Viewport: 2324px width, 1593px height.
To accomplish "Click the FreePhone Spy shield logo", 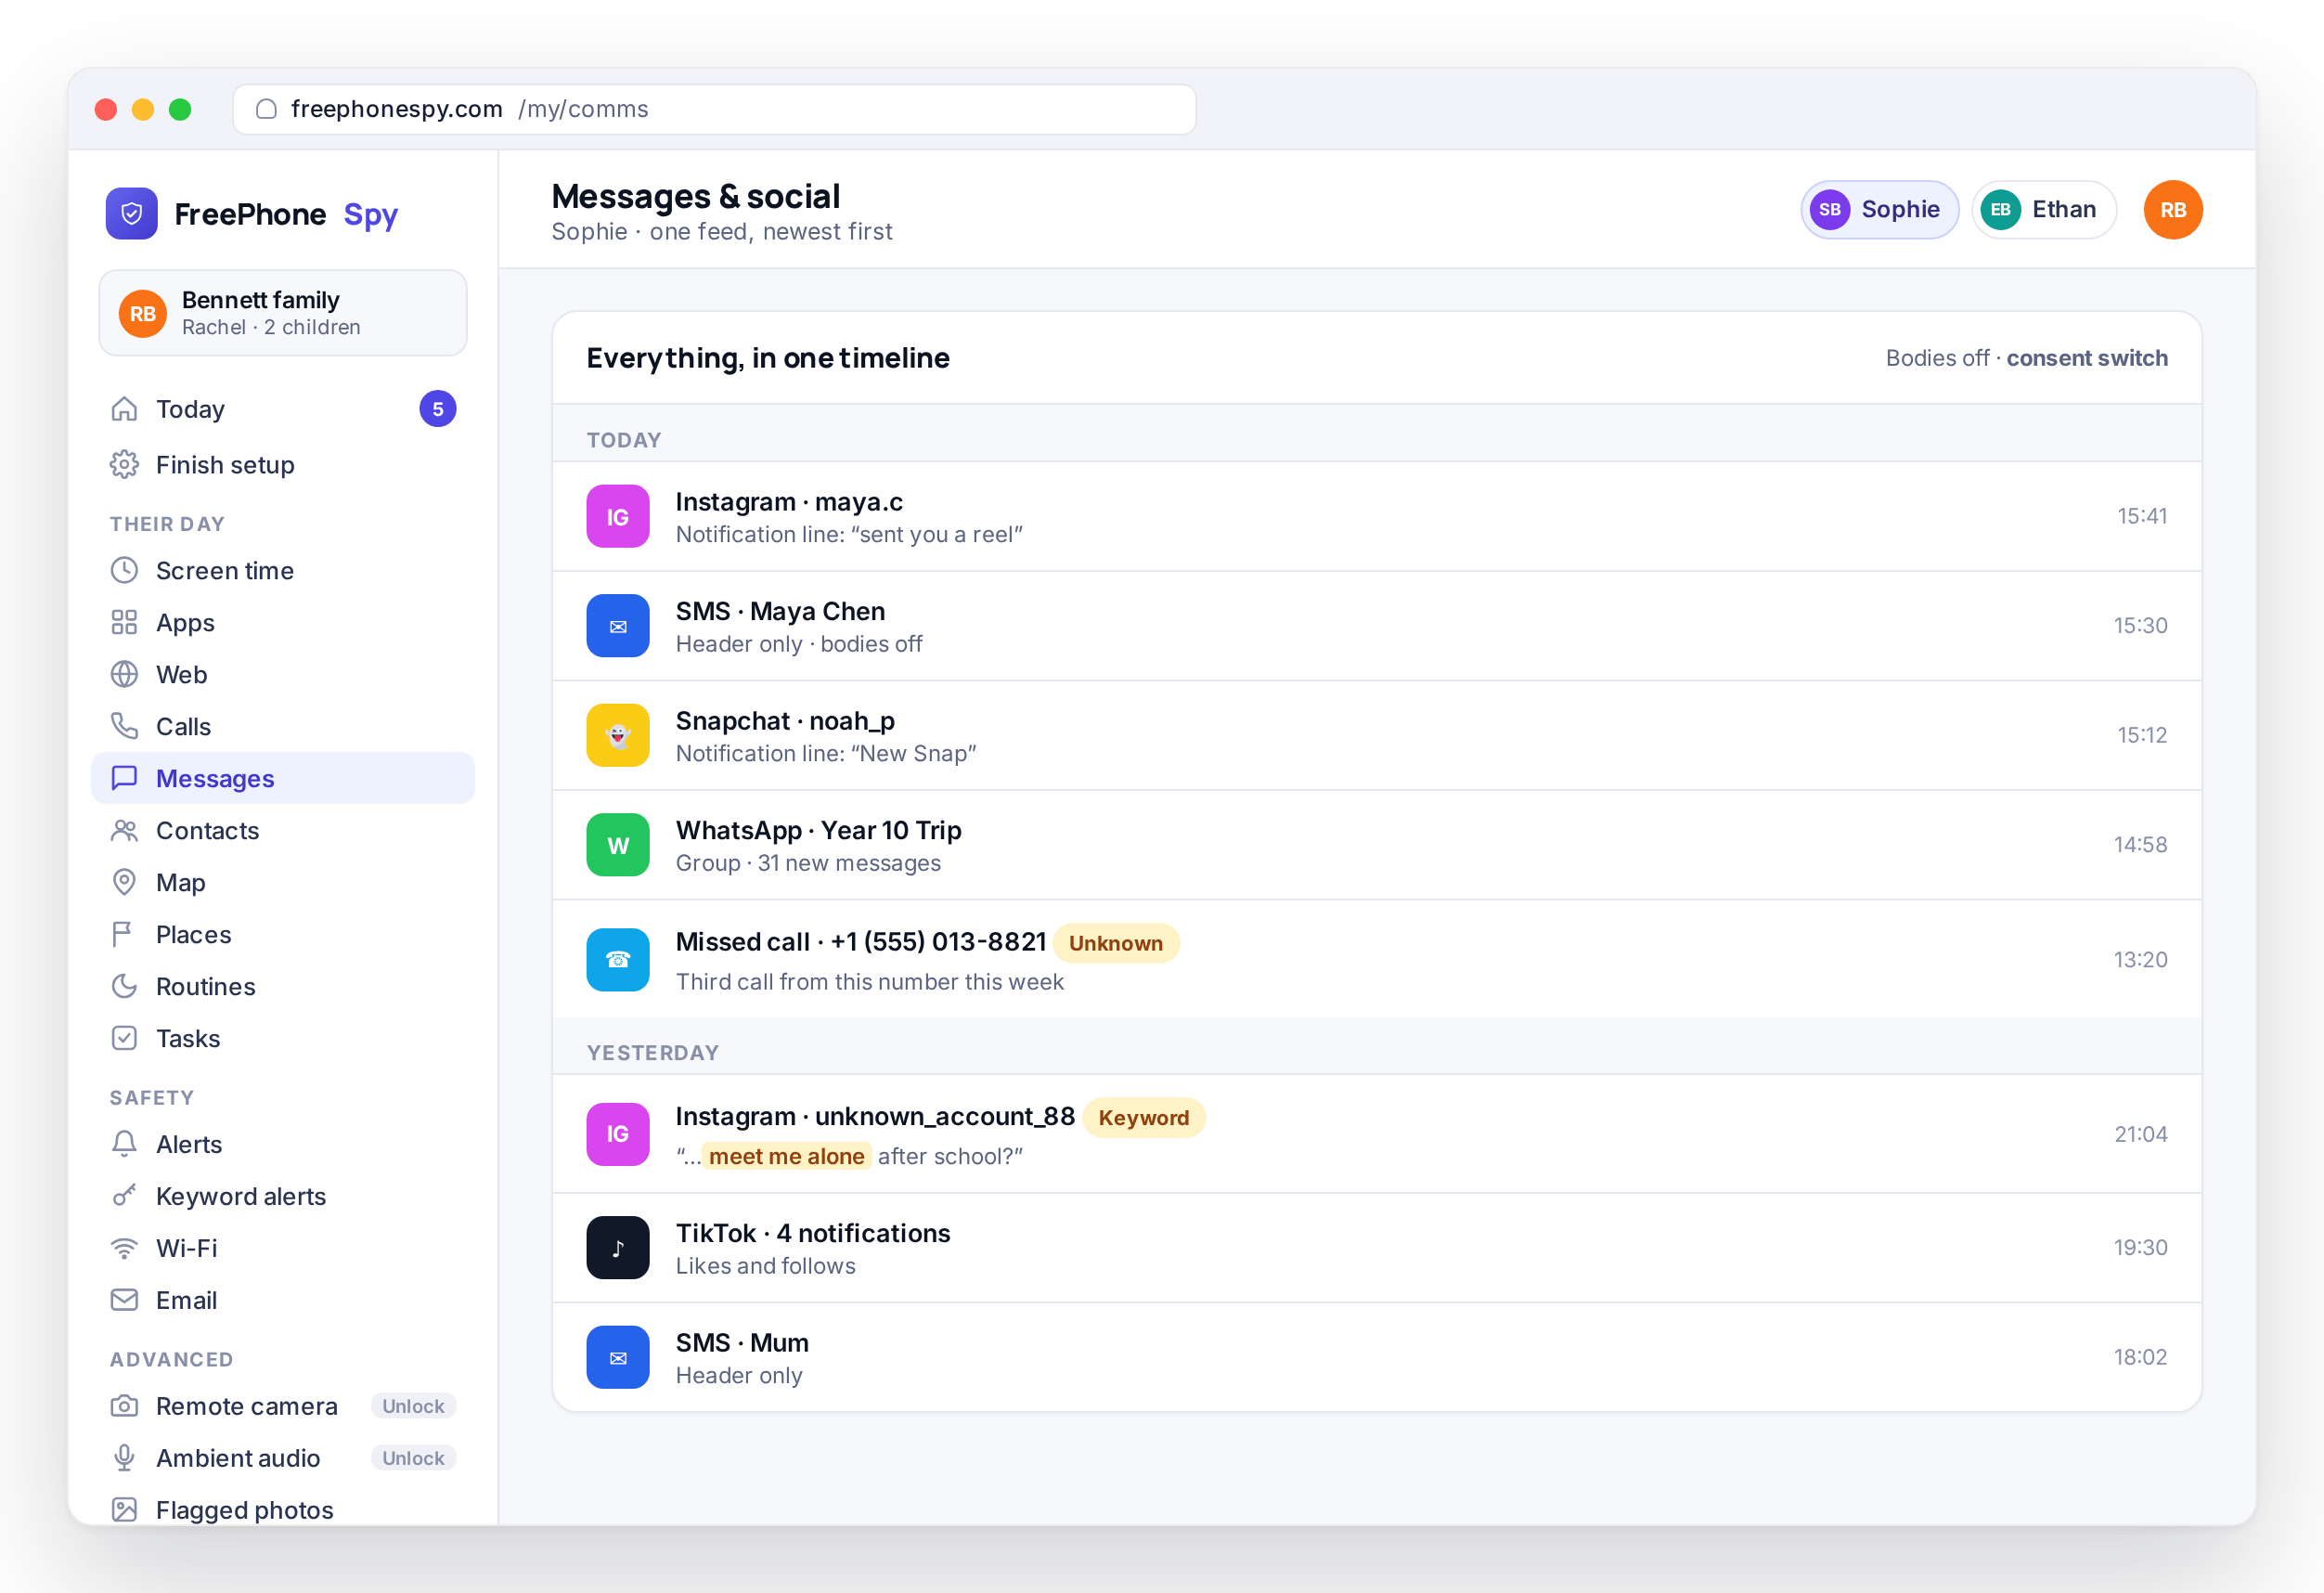I will [131, 213].
